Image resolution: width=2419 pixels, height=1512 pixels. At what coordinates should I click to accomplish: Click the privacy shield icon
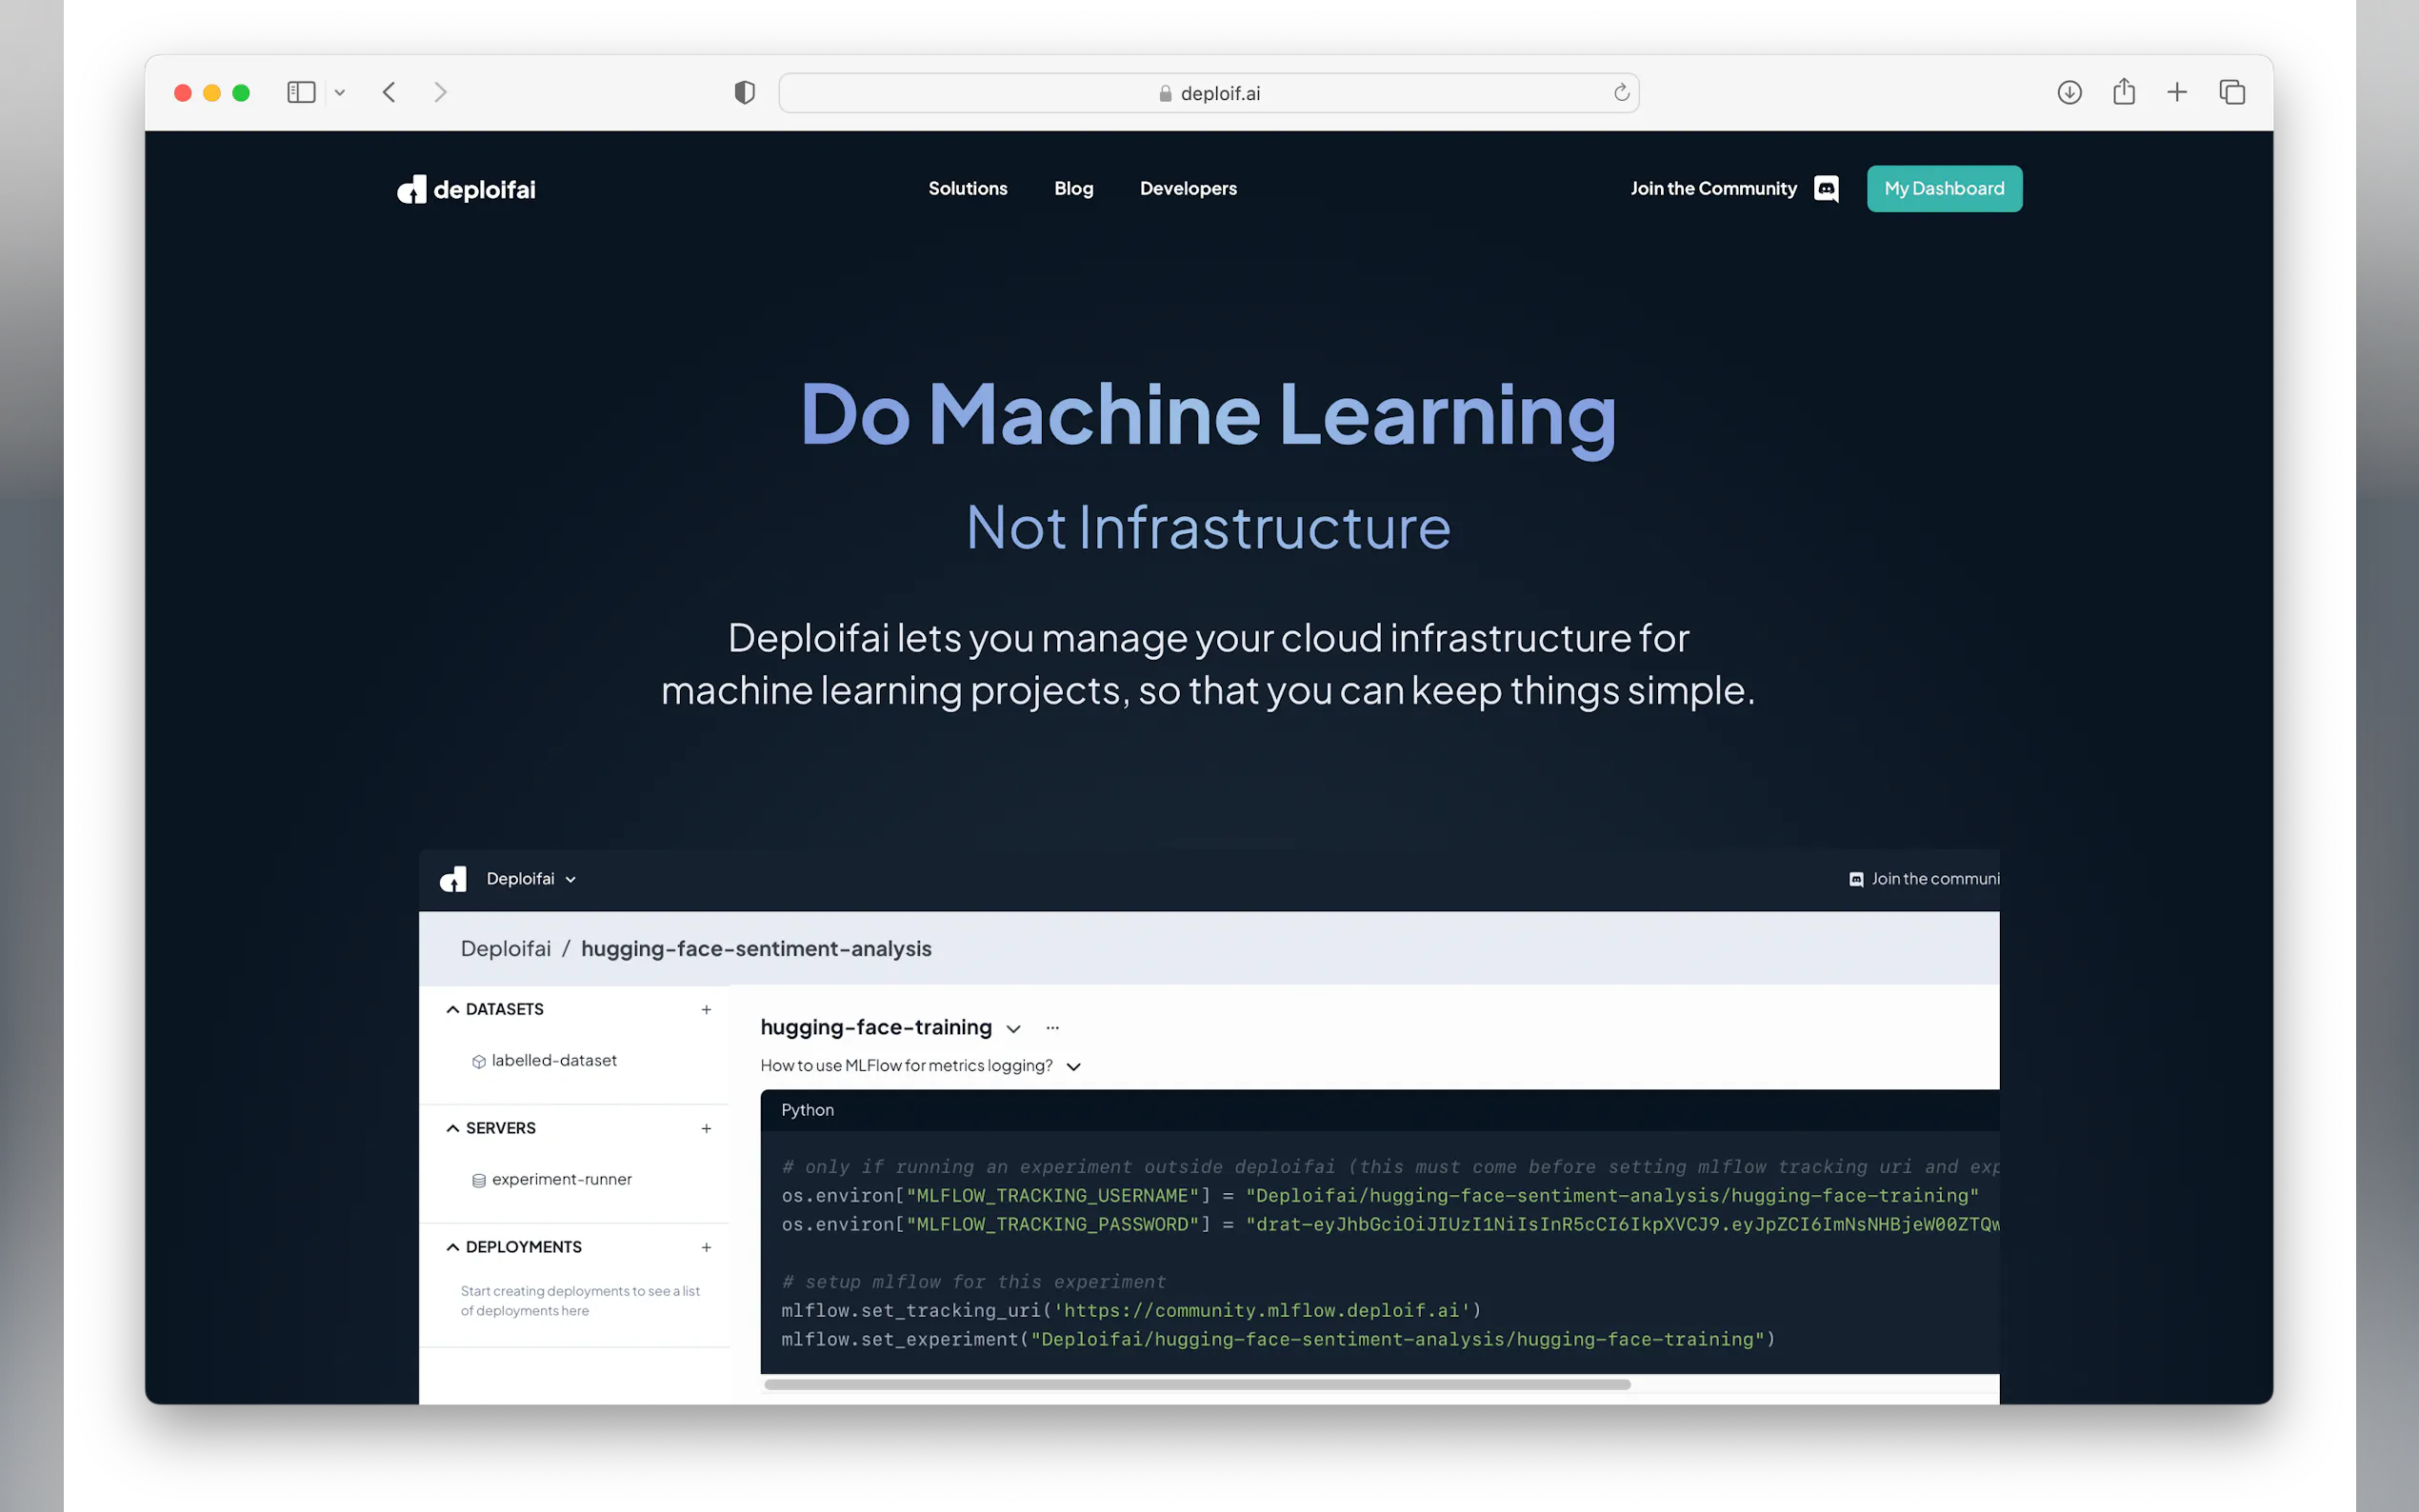point(744,93)
